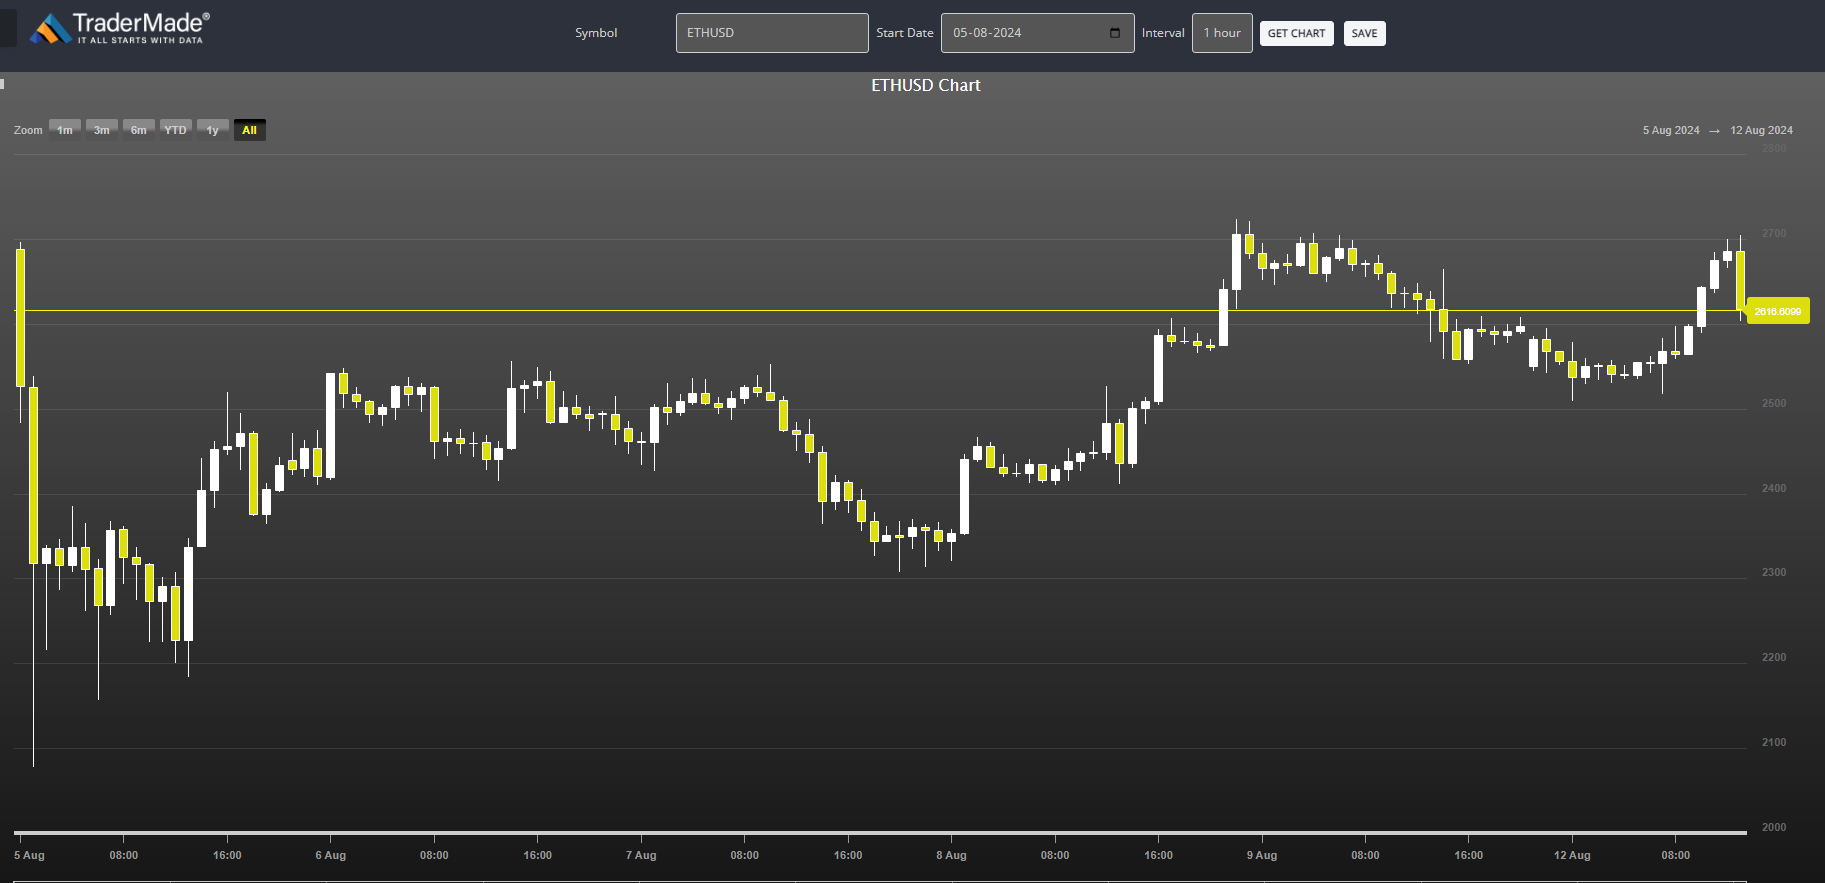Click the 5 Aug time axis label
The height and width of the screenshot is (883, 1825).
pos(29,855)
